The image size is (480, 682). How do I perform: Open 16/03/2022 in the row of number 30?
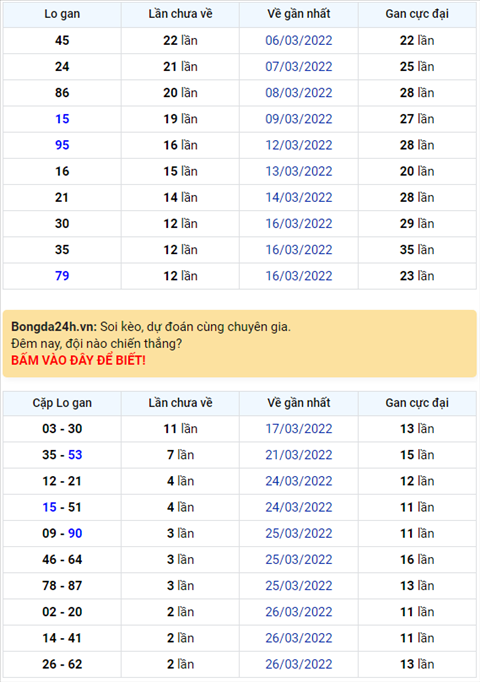(299, 224)
